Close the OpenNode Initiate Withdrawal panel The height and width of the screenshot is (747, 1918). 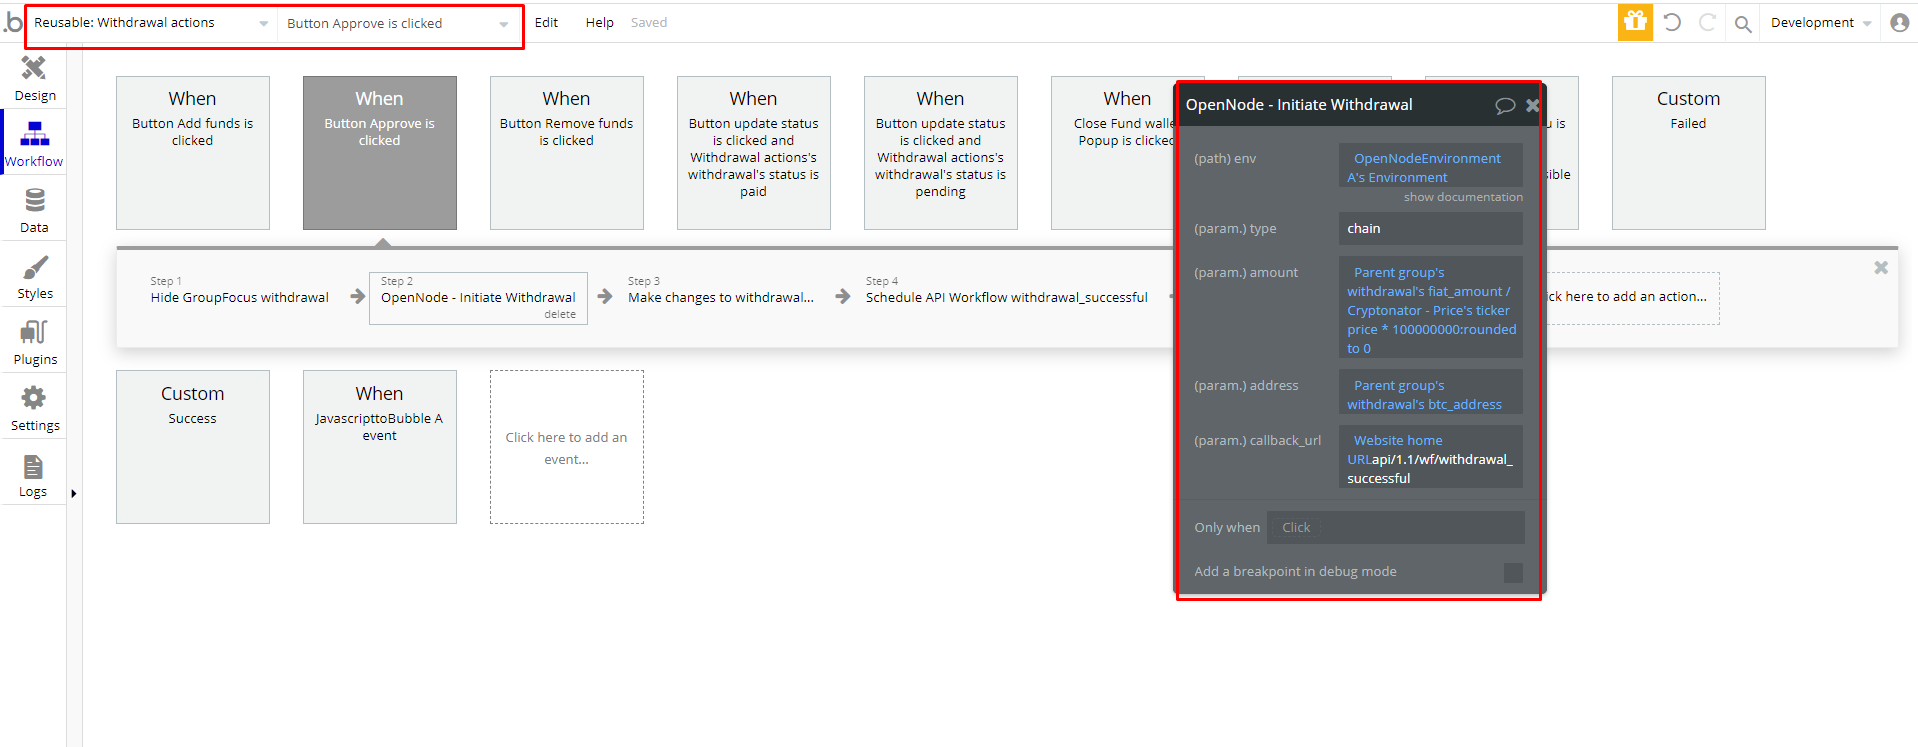(1532, 105)
